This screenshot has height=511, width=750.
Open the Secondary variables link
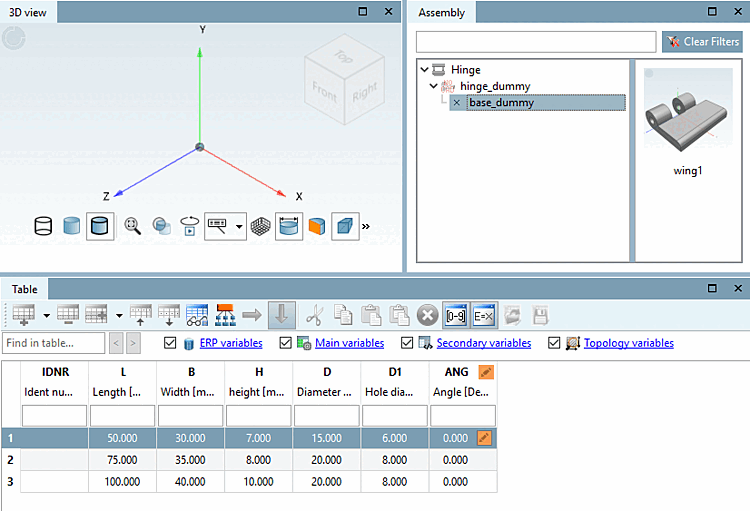(x=484, y=343)
